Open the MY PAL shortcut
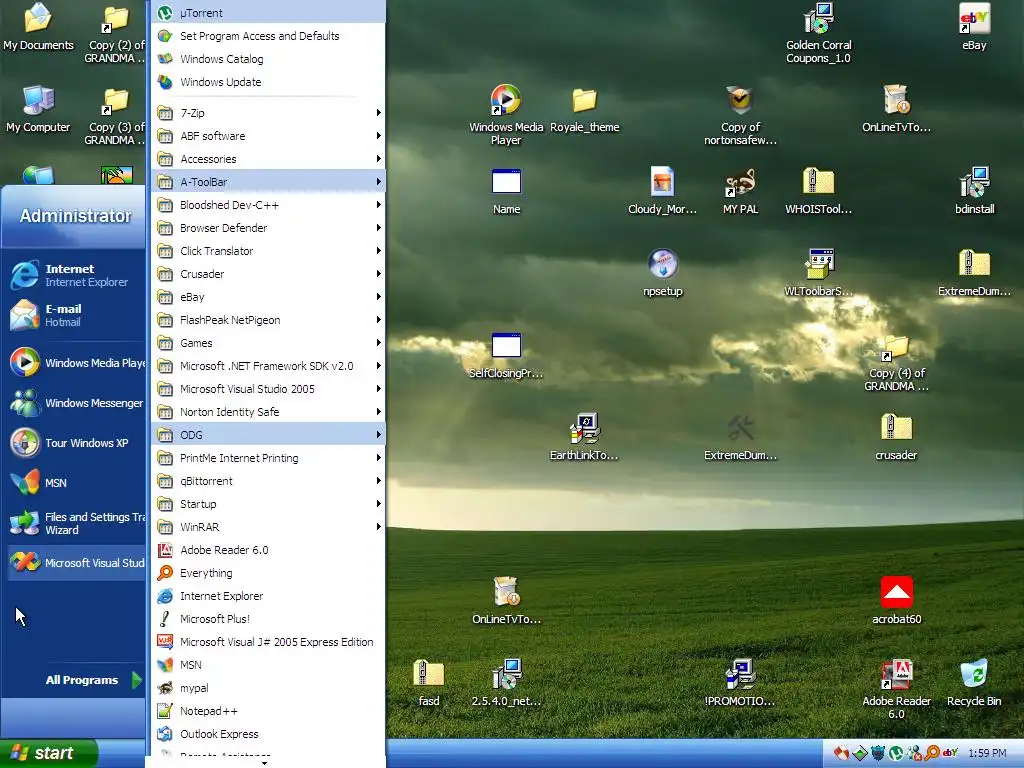The width and height of the screenshot is (1024, 768). (740, 190)
